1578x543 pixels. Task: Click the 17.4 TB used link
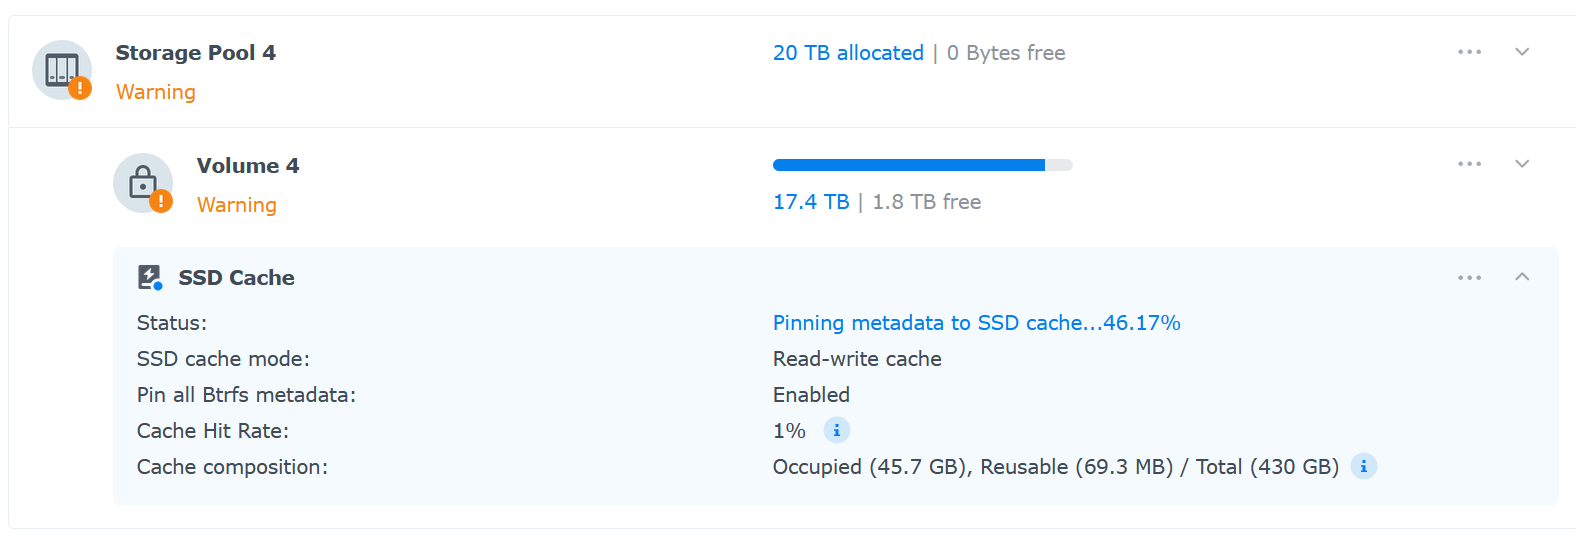click(811, 202)
